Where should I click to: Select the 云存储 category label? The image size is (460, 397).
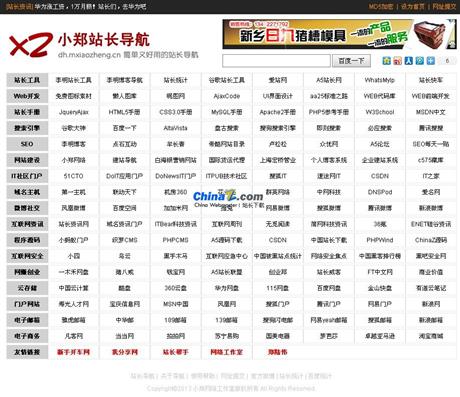[x=27, y=288]
